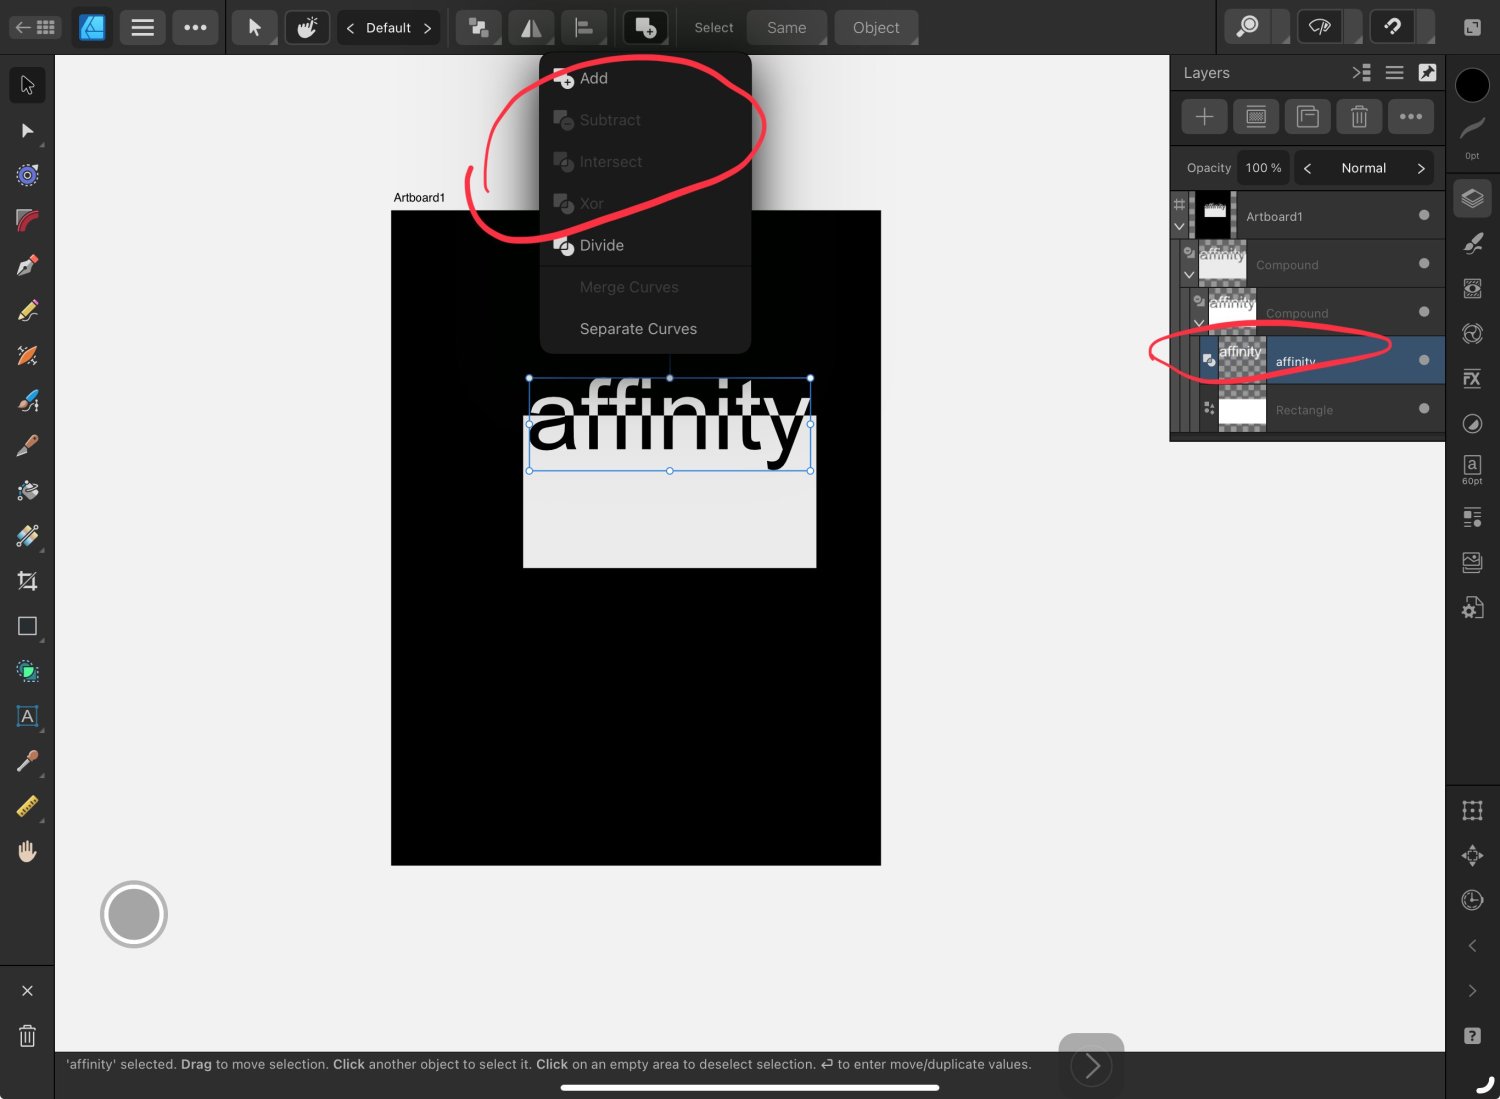Image resolution: width=1500 pixels, height=1099 pixels.
Task: Return to the document gallery with the back arrow
Action: (x=35, y=27)
